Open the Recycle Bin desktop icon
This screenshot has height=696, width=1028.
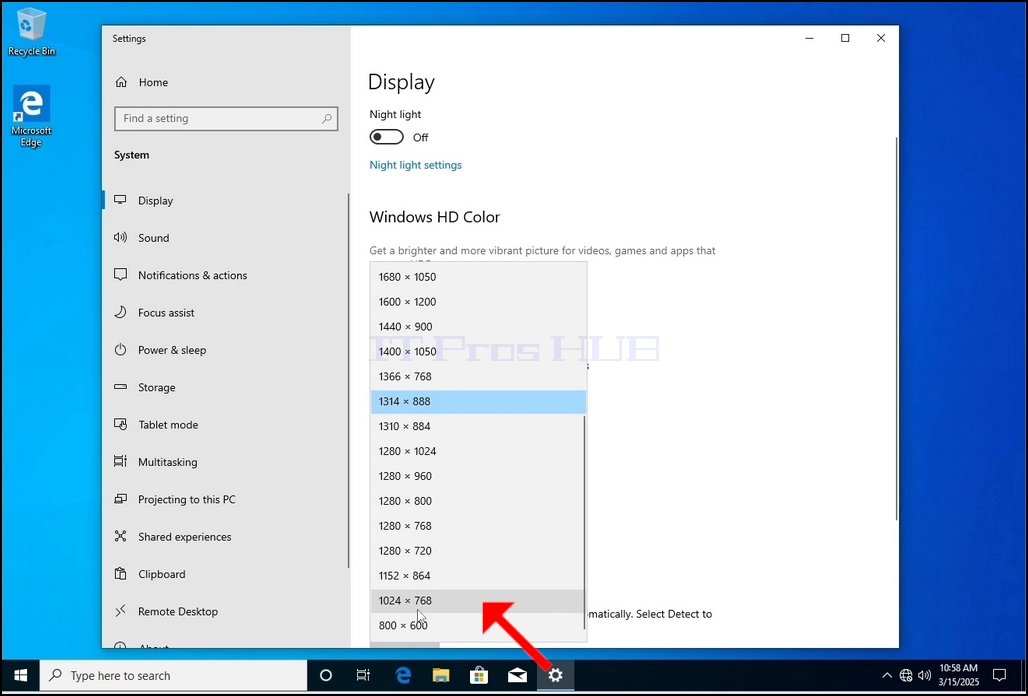tap(31, 32)
